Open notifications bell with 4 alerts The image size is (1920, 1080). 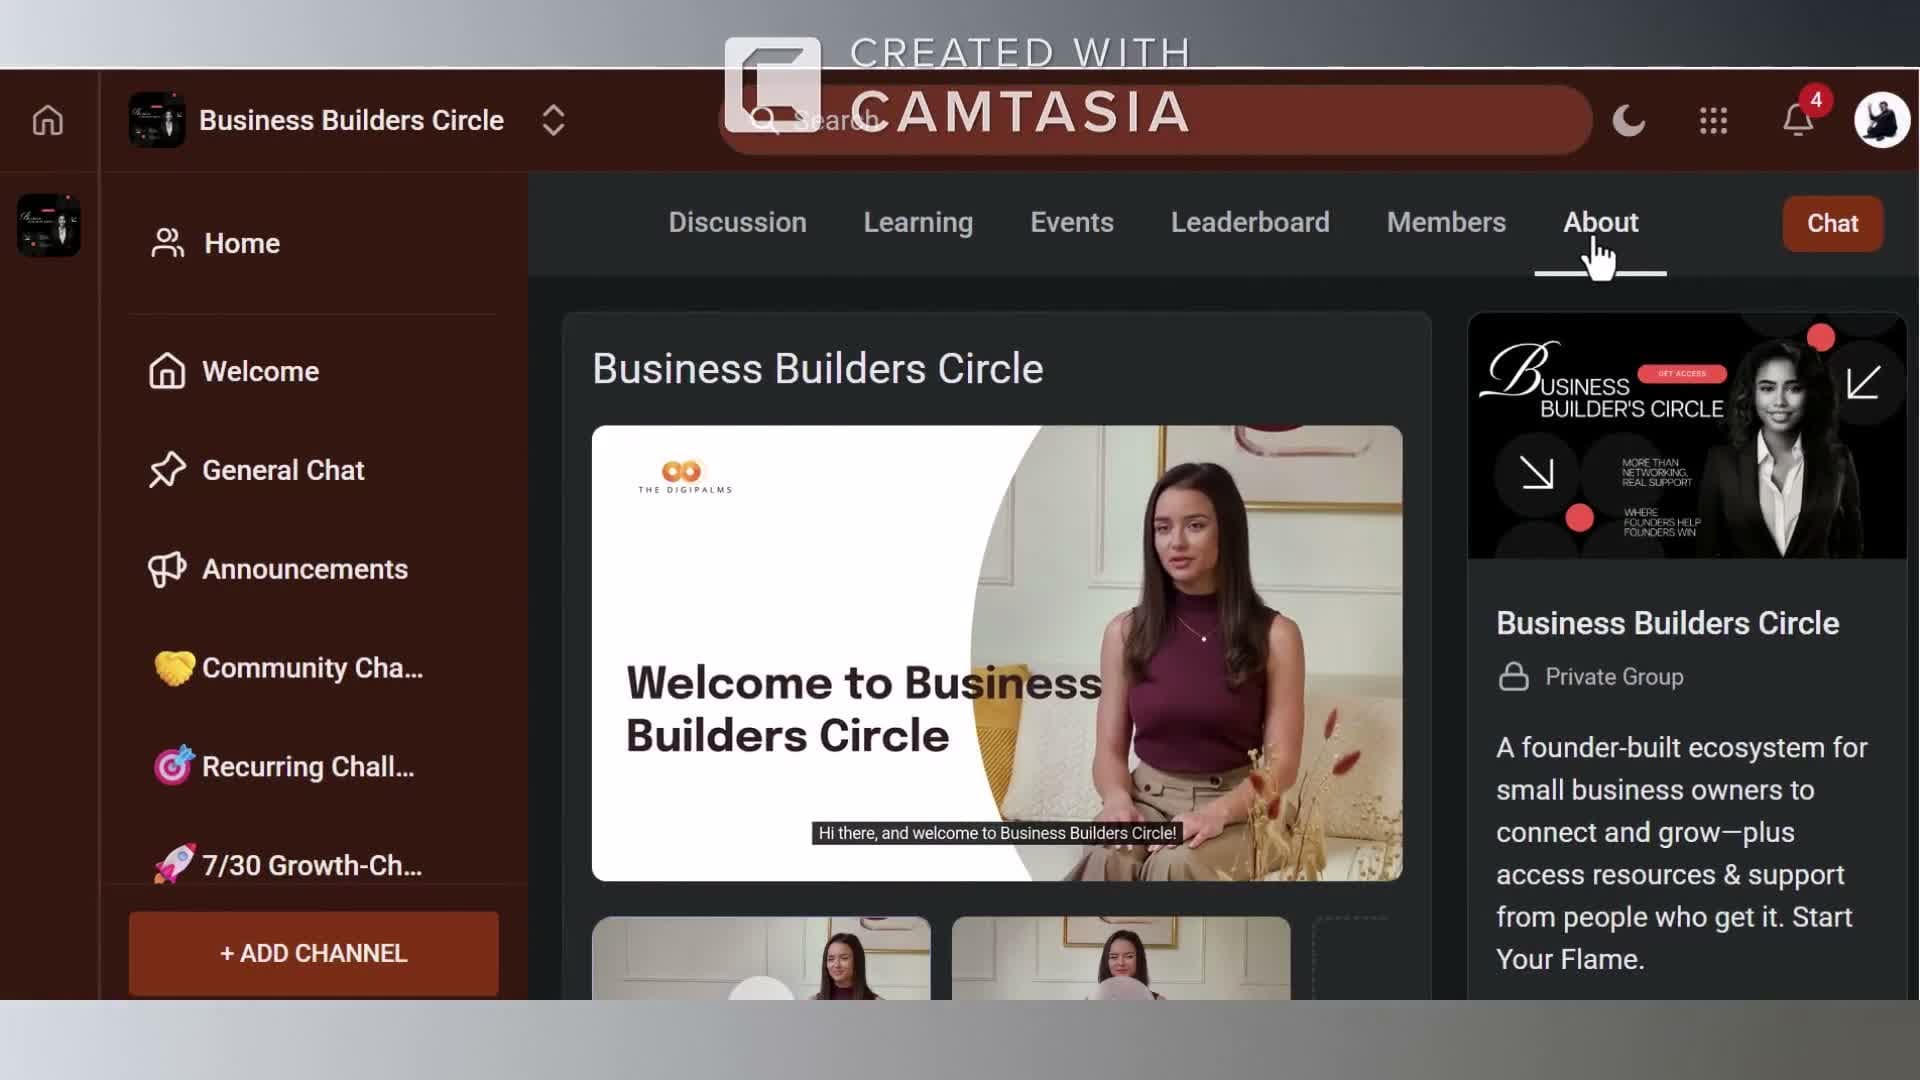[1798, 121]
